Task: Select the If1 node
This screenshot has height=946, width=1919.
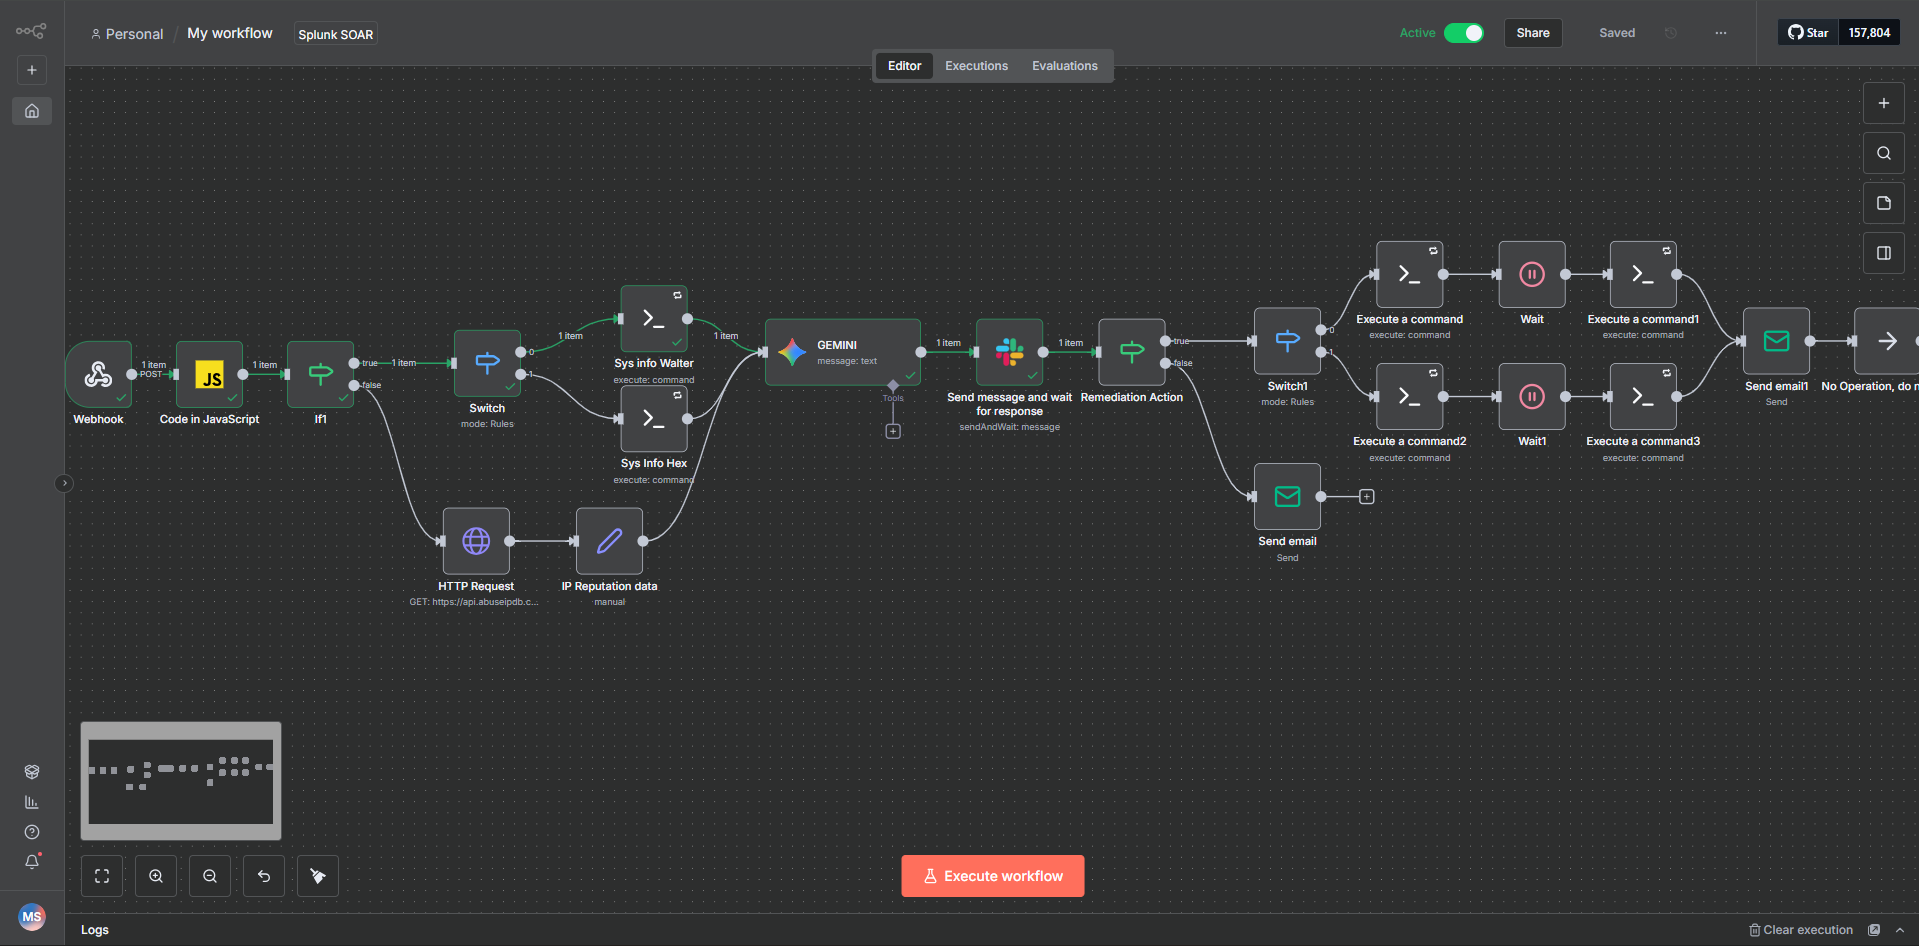Action: pos(320,374)
